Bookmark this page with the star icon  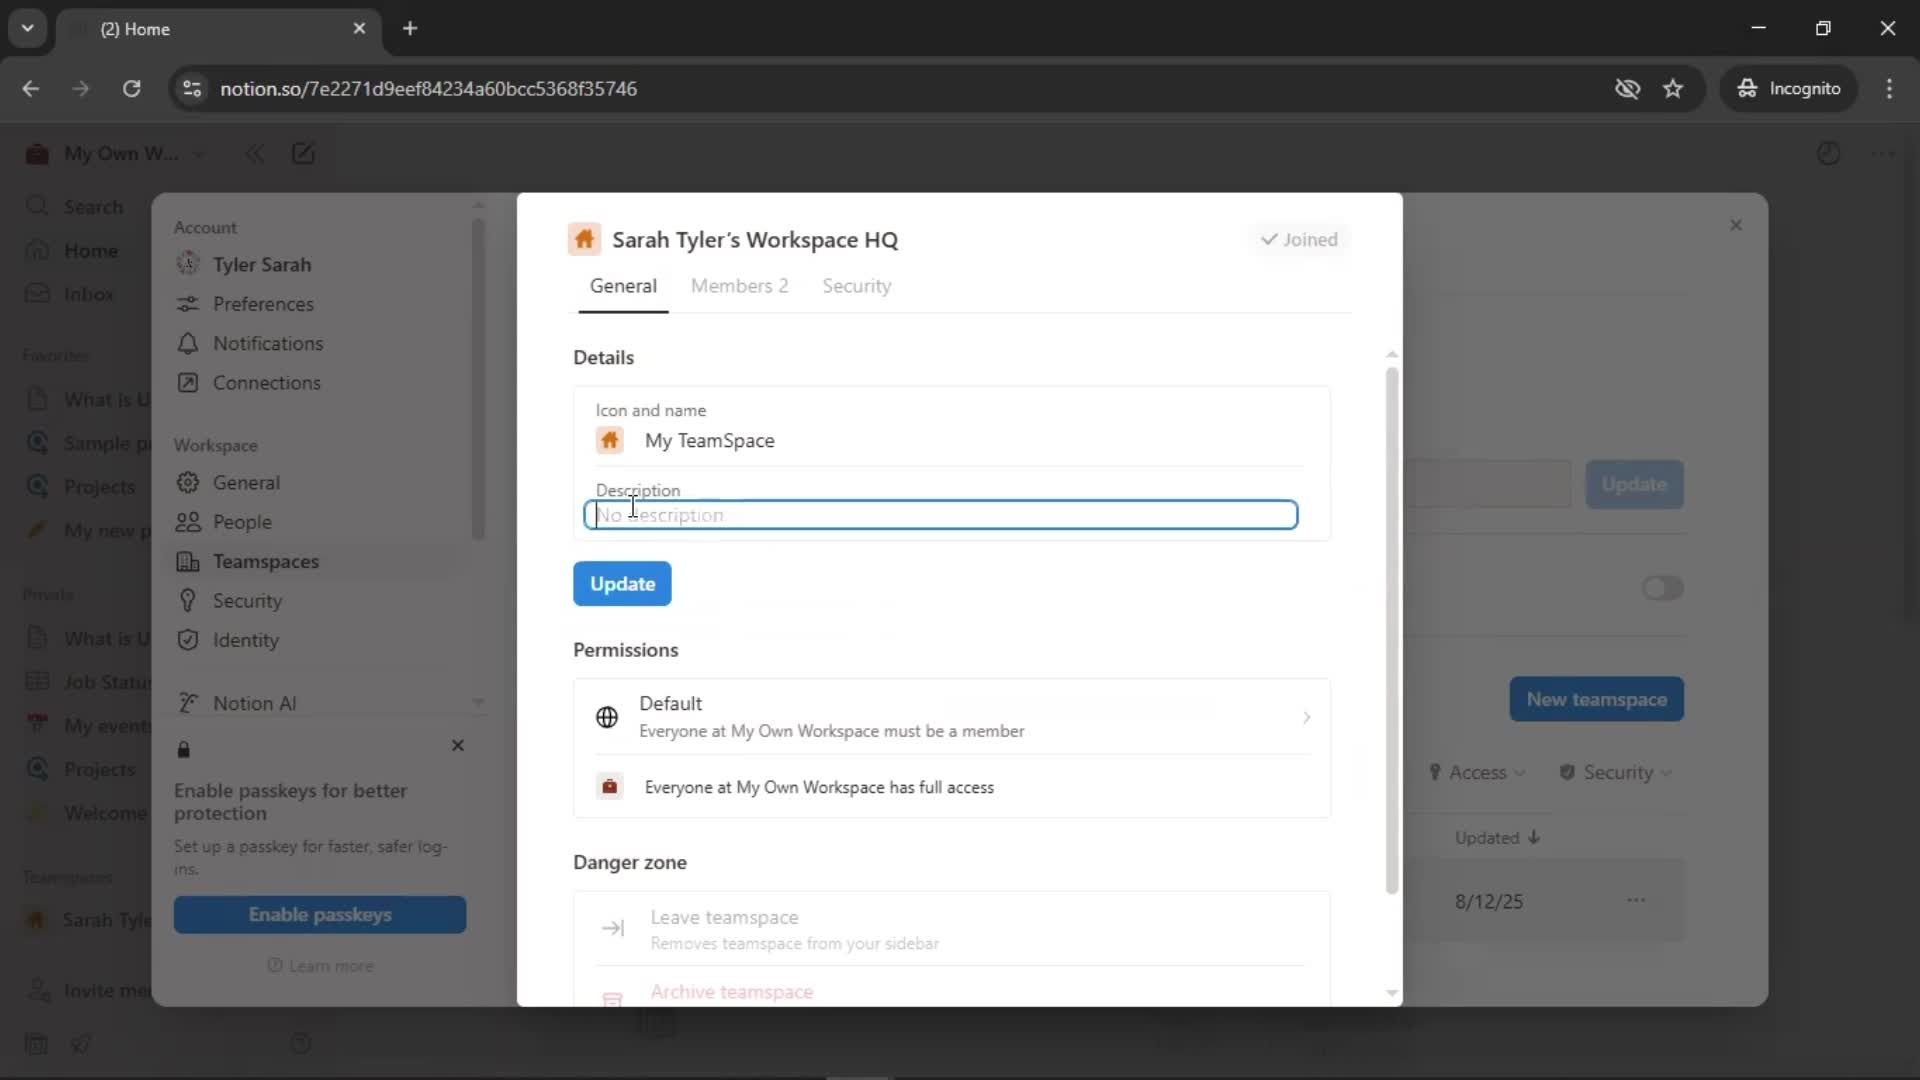[x=1673, y=88]
